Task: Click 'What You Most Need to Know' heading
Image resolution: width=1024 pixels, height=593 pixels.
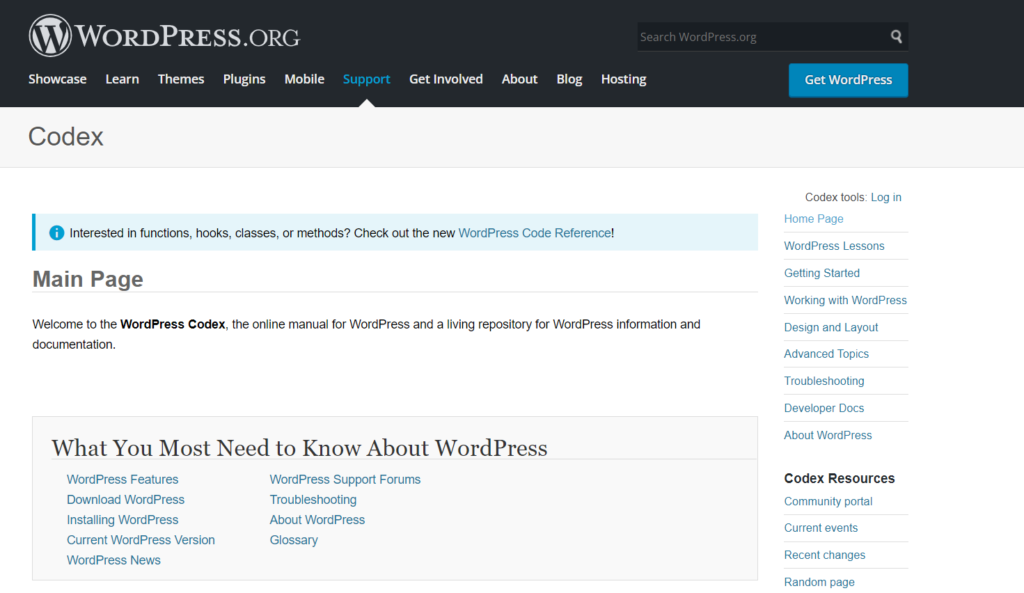Action: point(299,448)
